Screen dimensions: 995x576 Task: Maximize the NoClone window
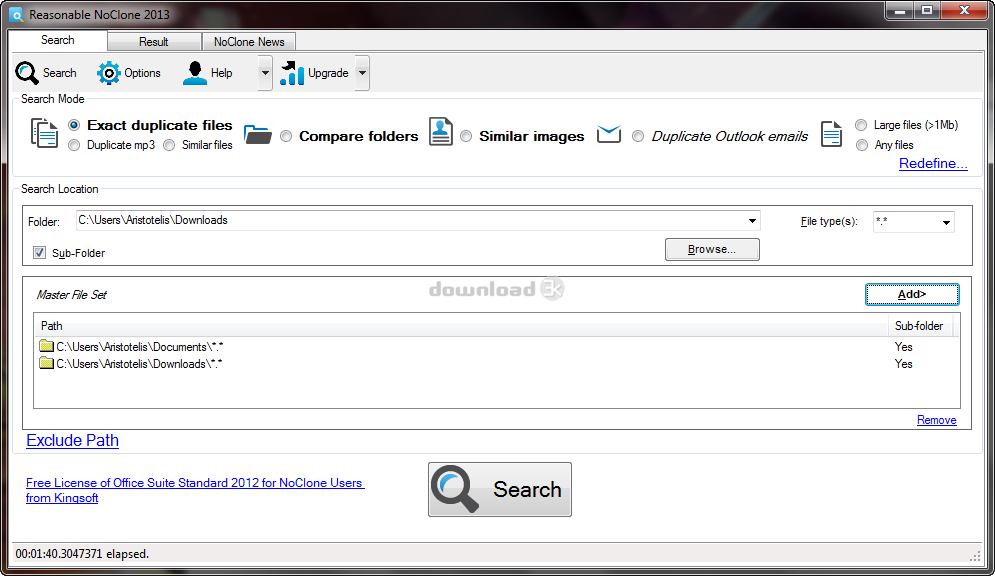927,10
